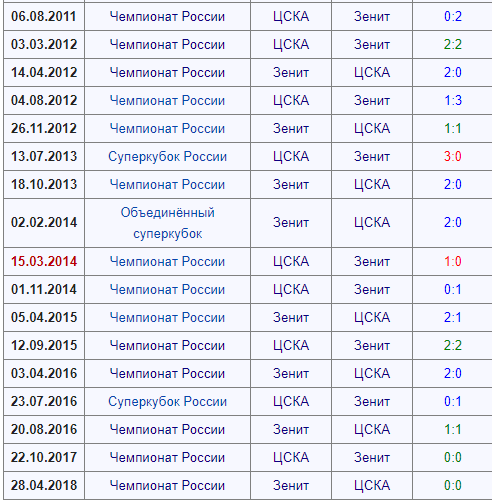Click ЦСКА in the 04.08.2012 row
The height and width of the screenshot is (500, 492).
[291, 100]
